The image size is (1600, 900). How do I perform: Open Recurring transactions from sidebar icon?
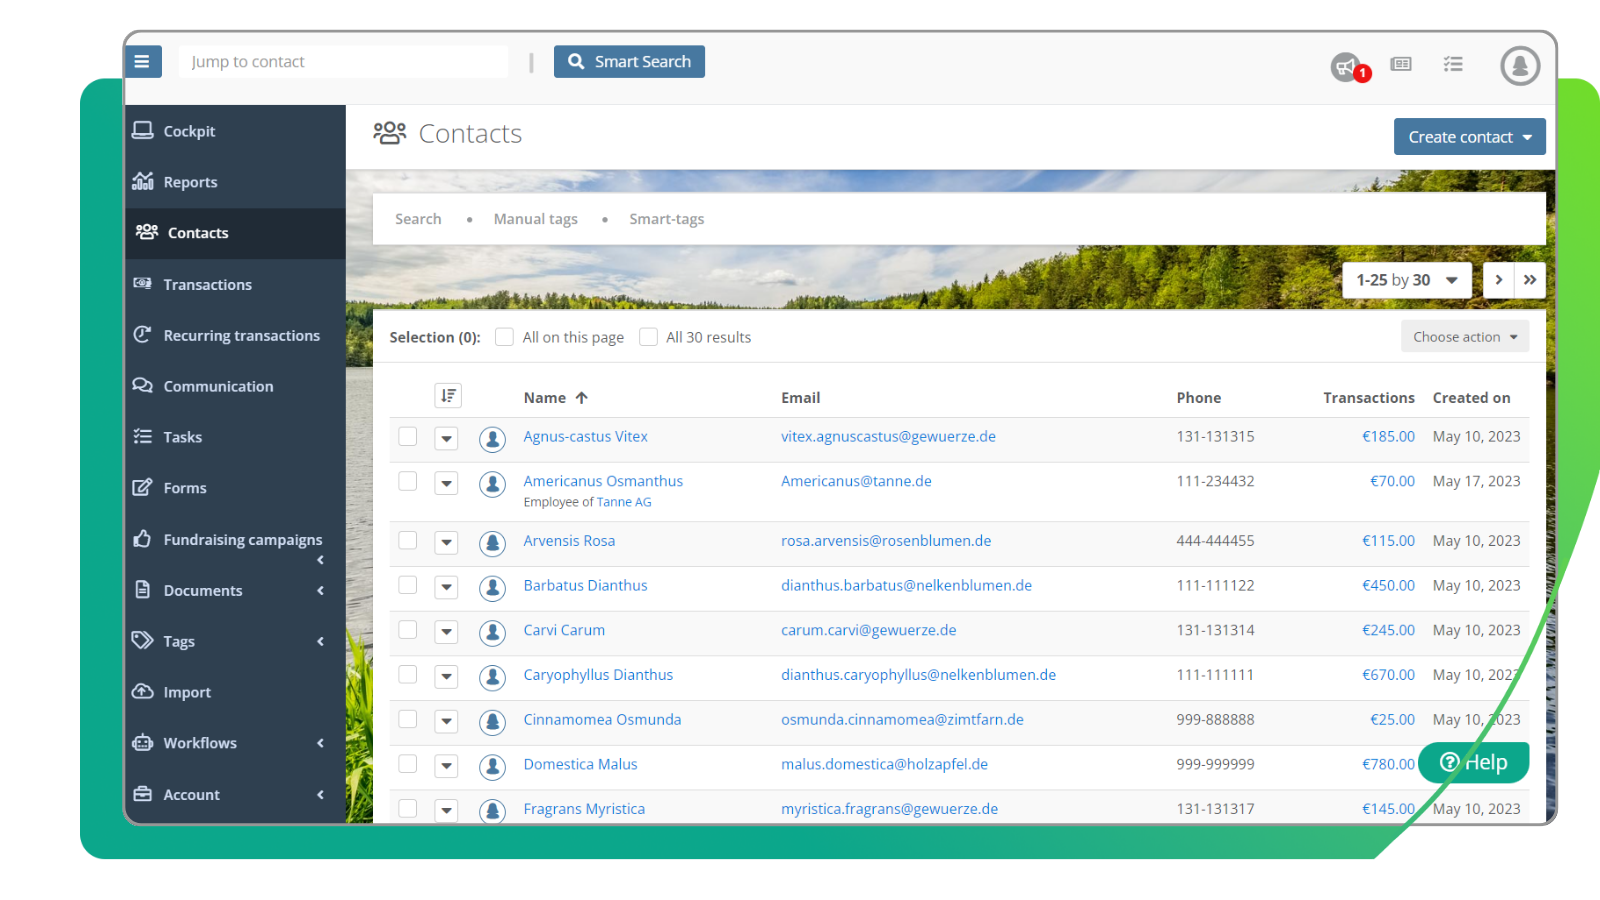144,335
